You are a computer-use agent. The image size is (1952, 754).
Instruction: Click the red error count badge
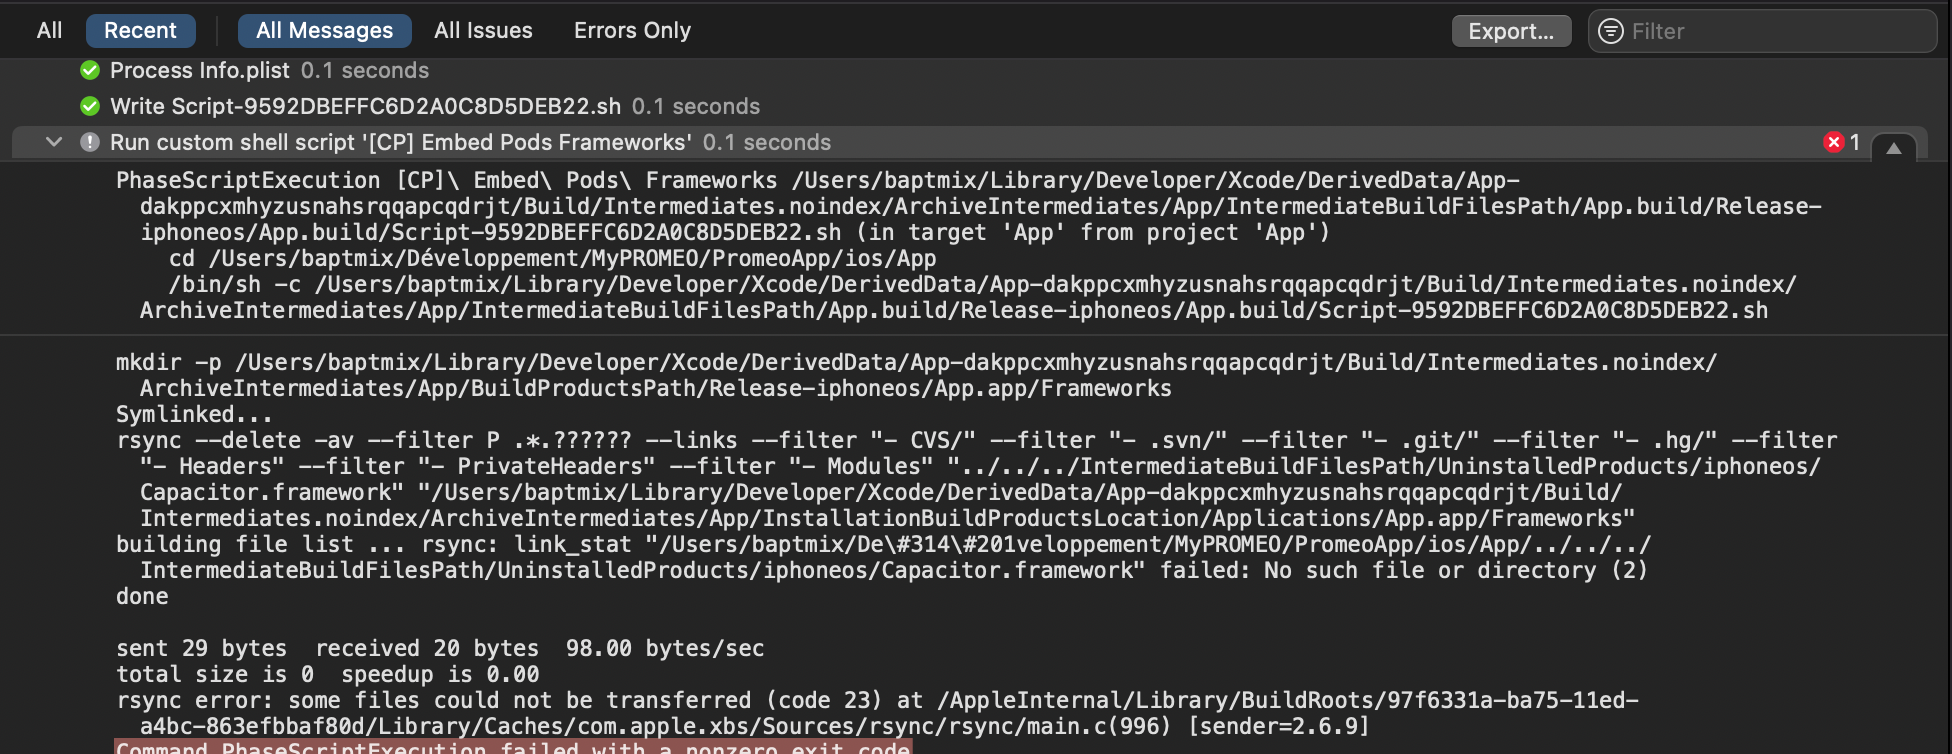coord(1840,142)
